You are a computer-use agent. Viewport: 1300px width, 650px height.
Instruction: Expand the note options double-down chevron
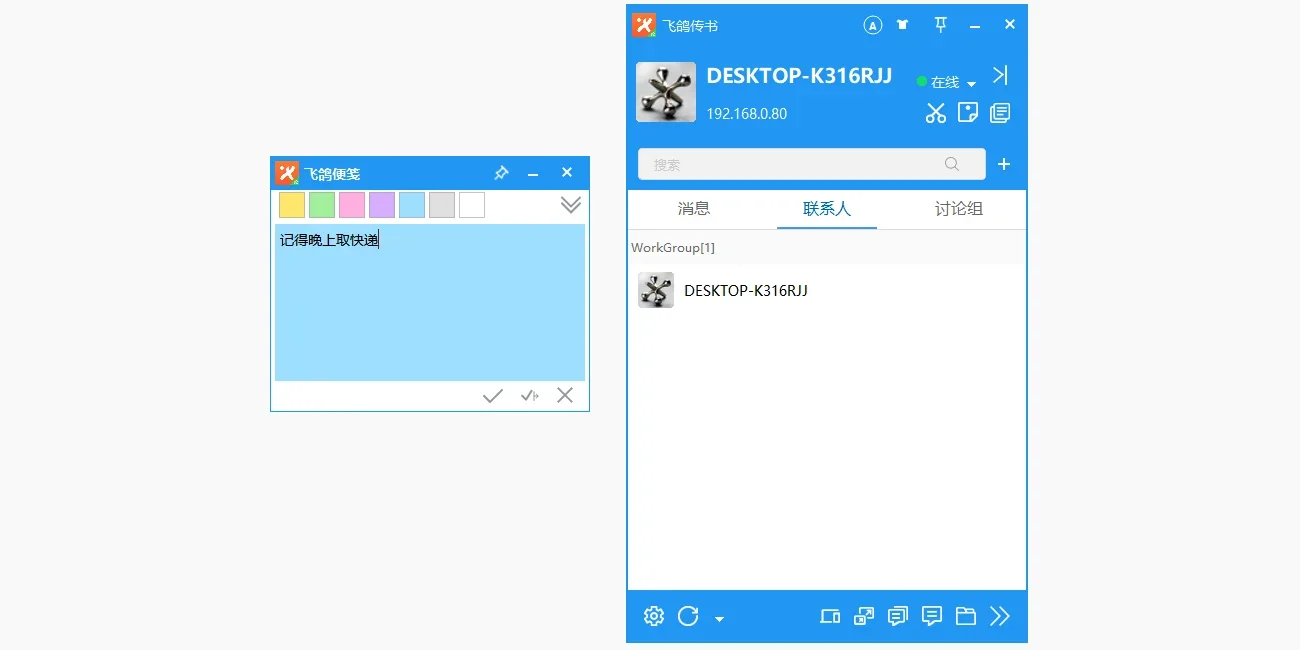click(x=571, y=205)
